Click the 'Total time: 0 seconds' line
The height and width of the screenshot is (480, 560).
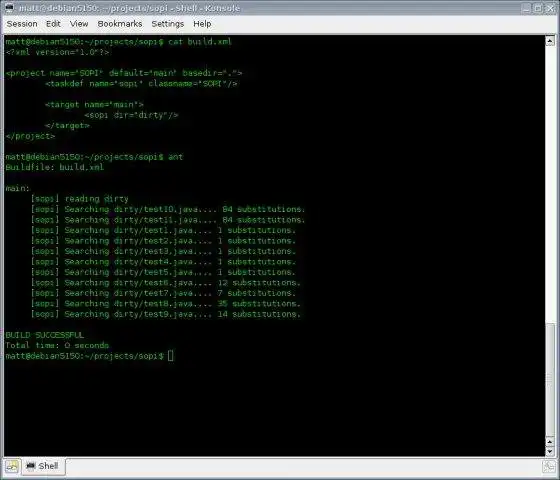[x=57, y=345]
